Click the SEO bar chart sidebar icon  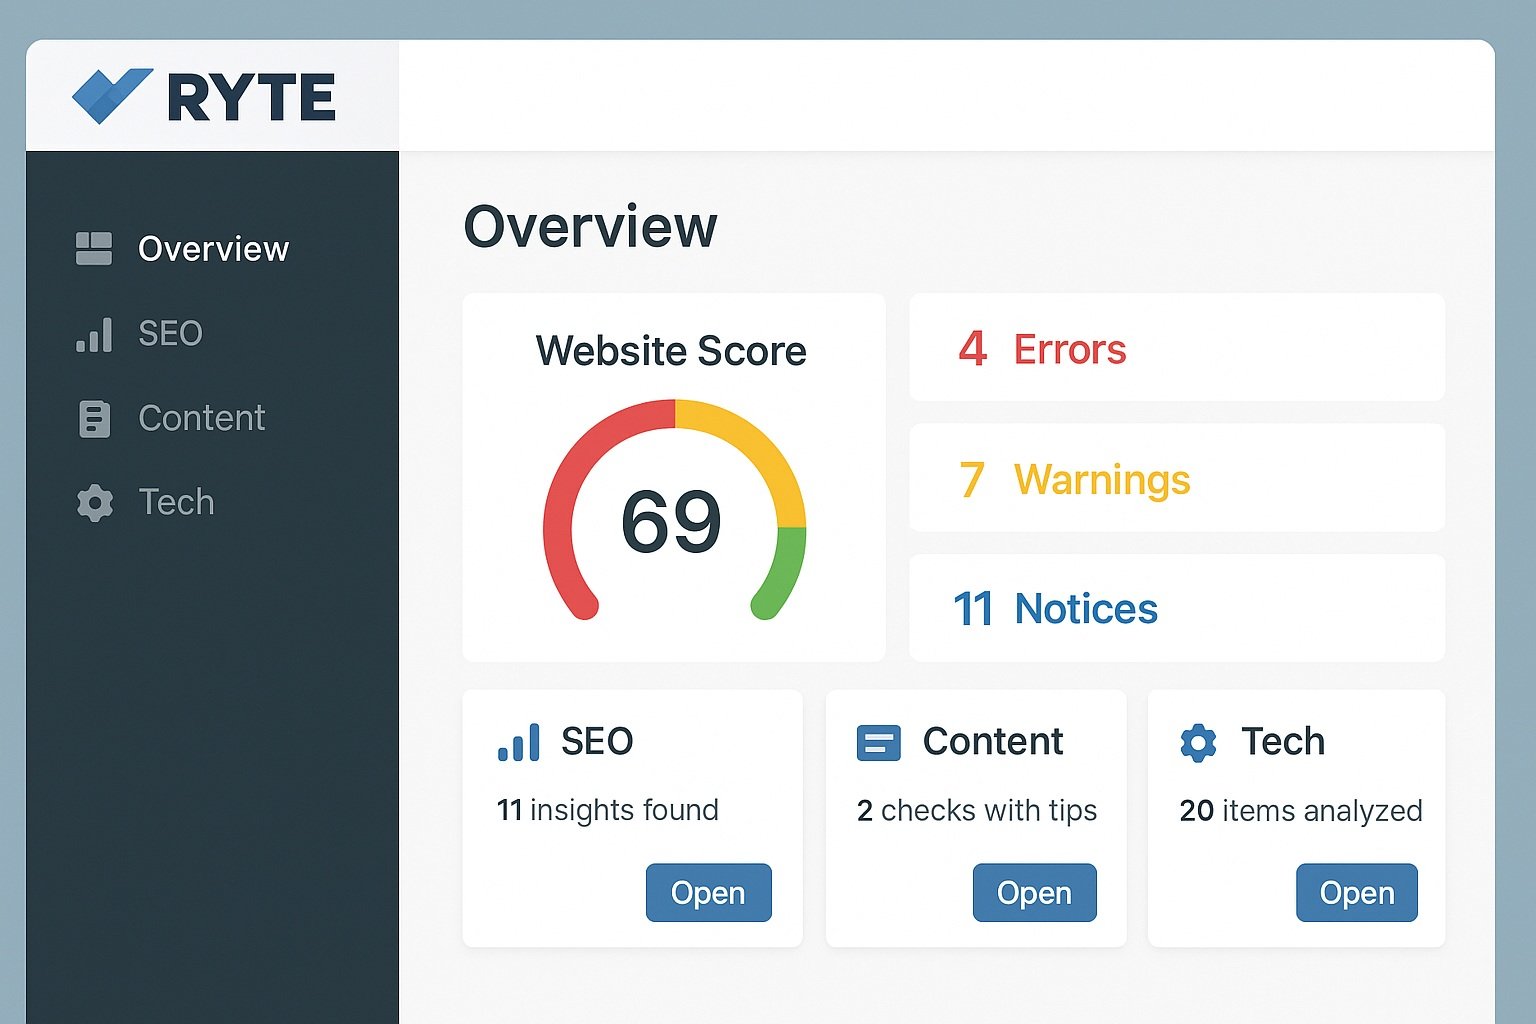[94, 334]
